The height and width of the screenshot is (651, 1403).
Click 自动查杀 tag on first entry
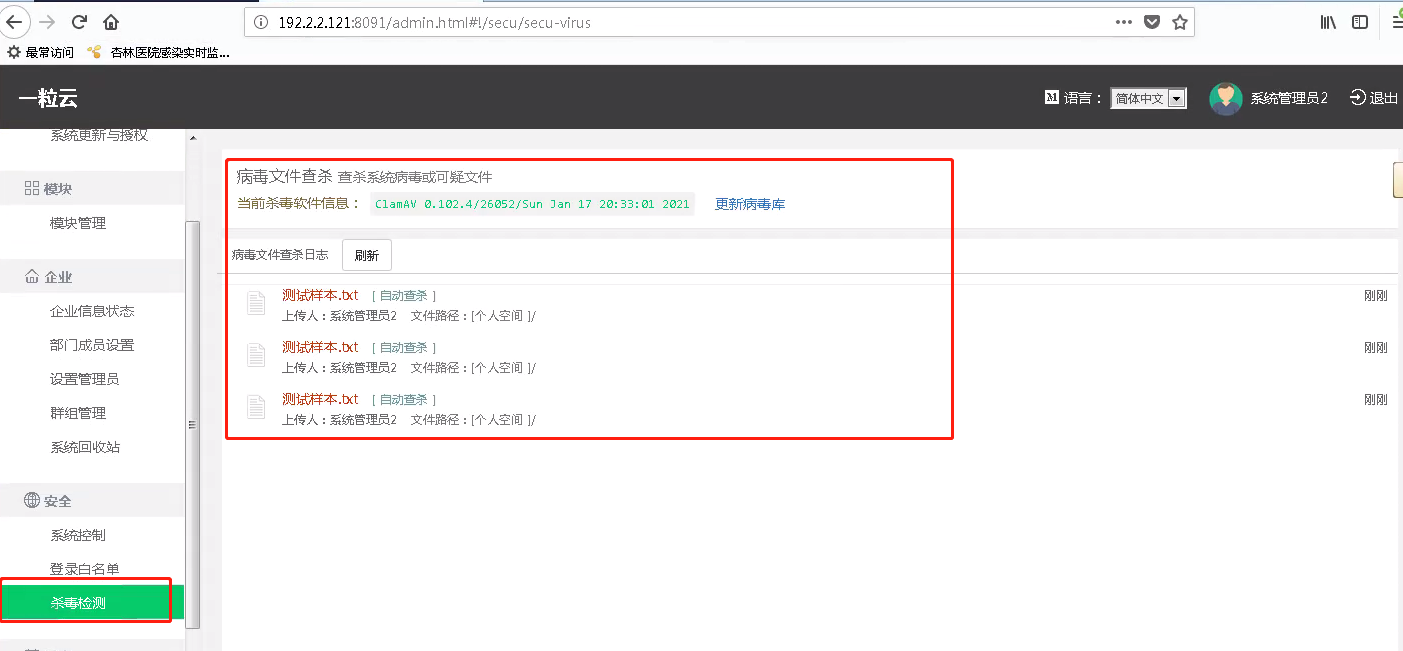coord(404,296)
